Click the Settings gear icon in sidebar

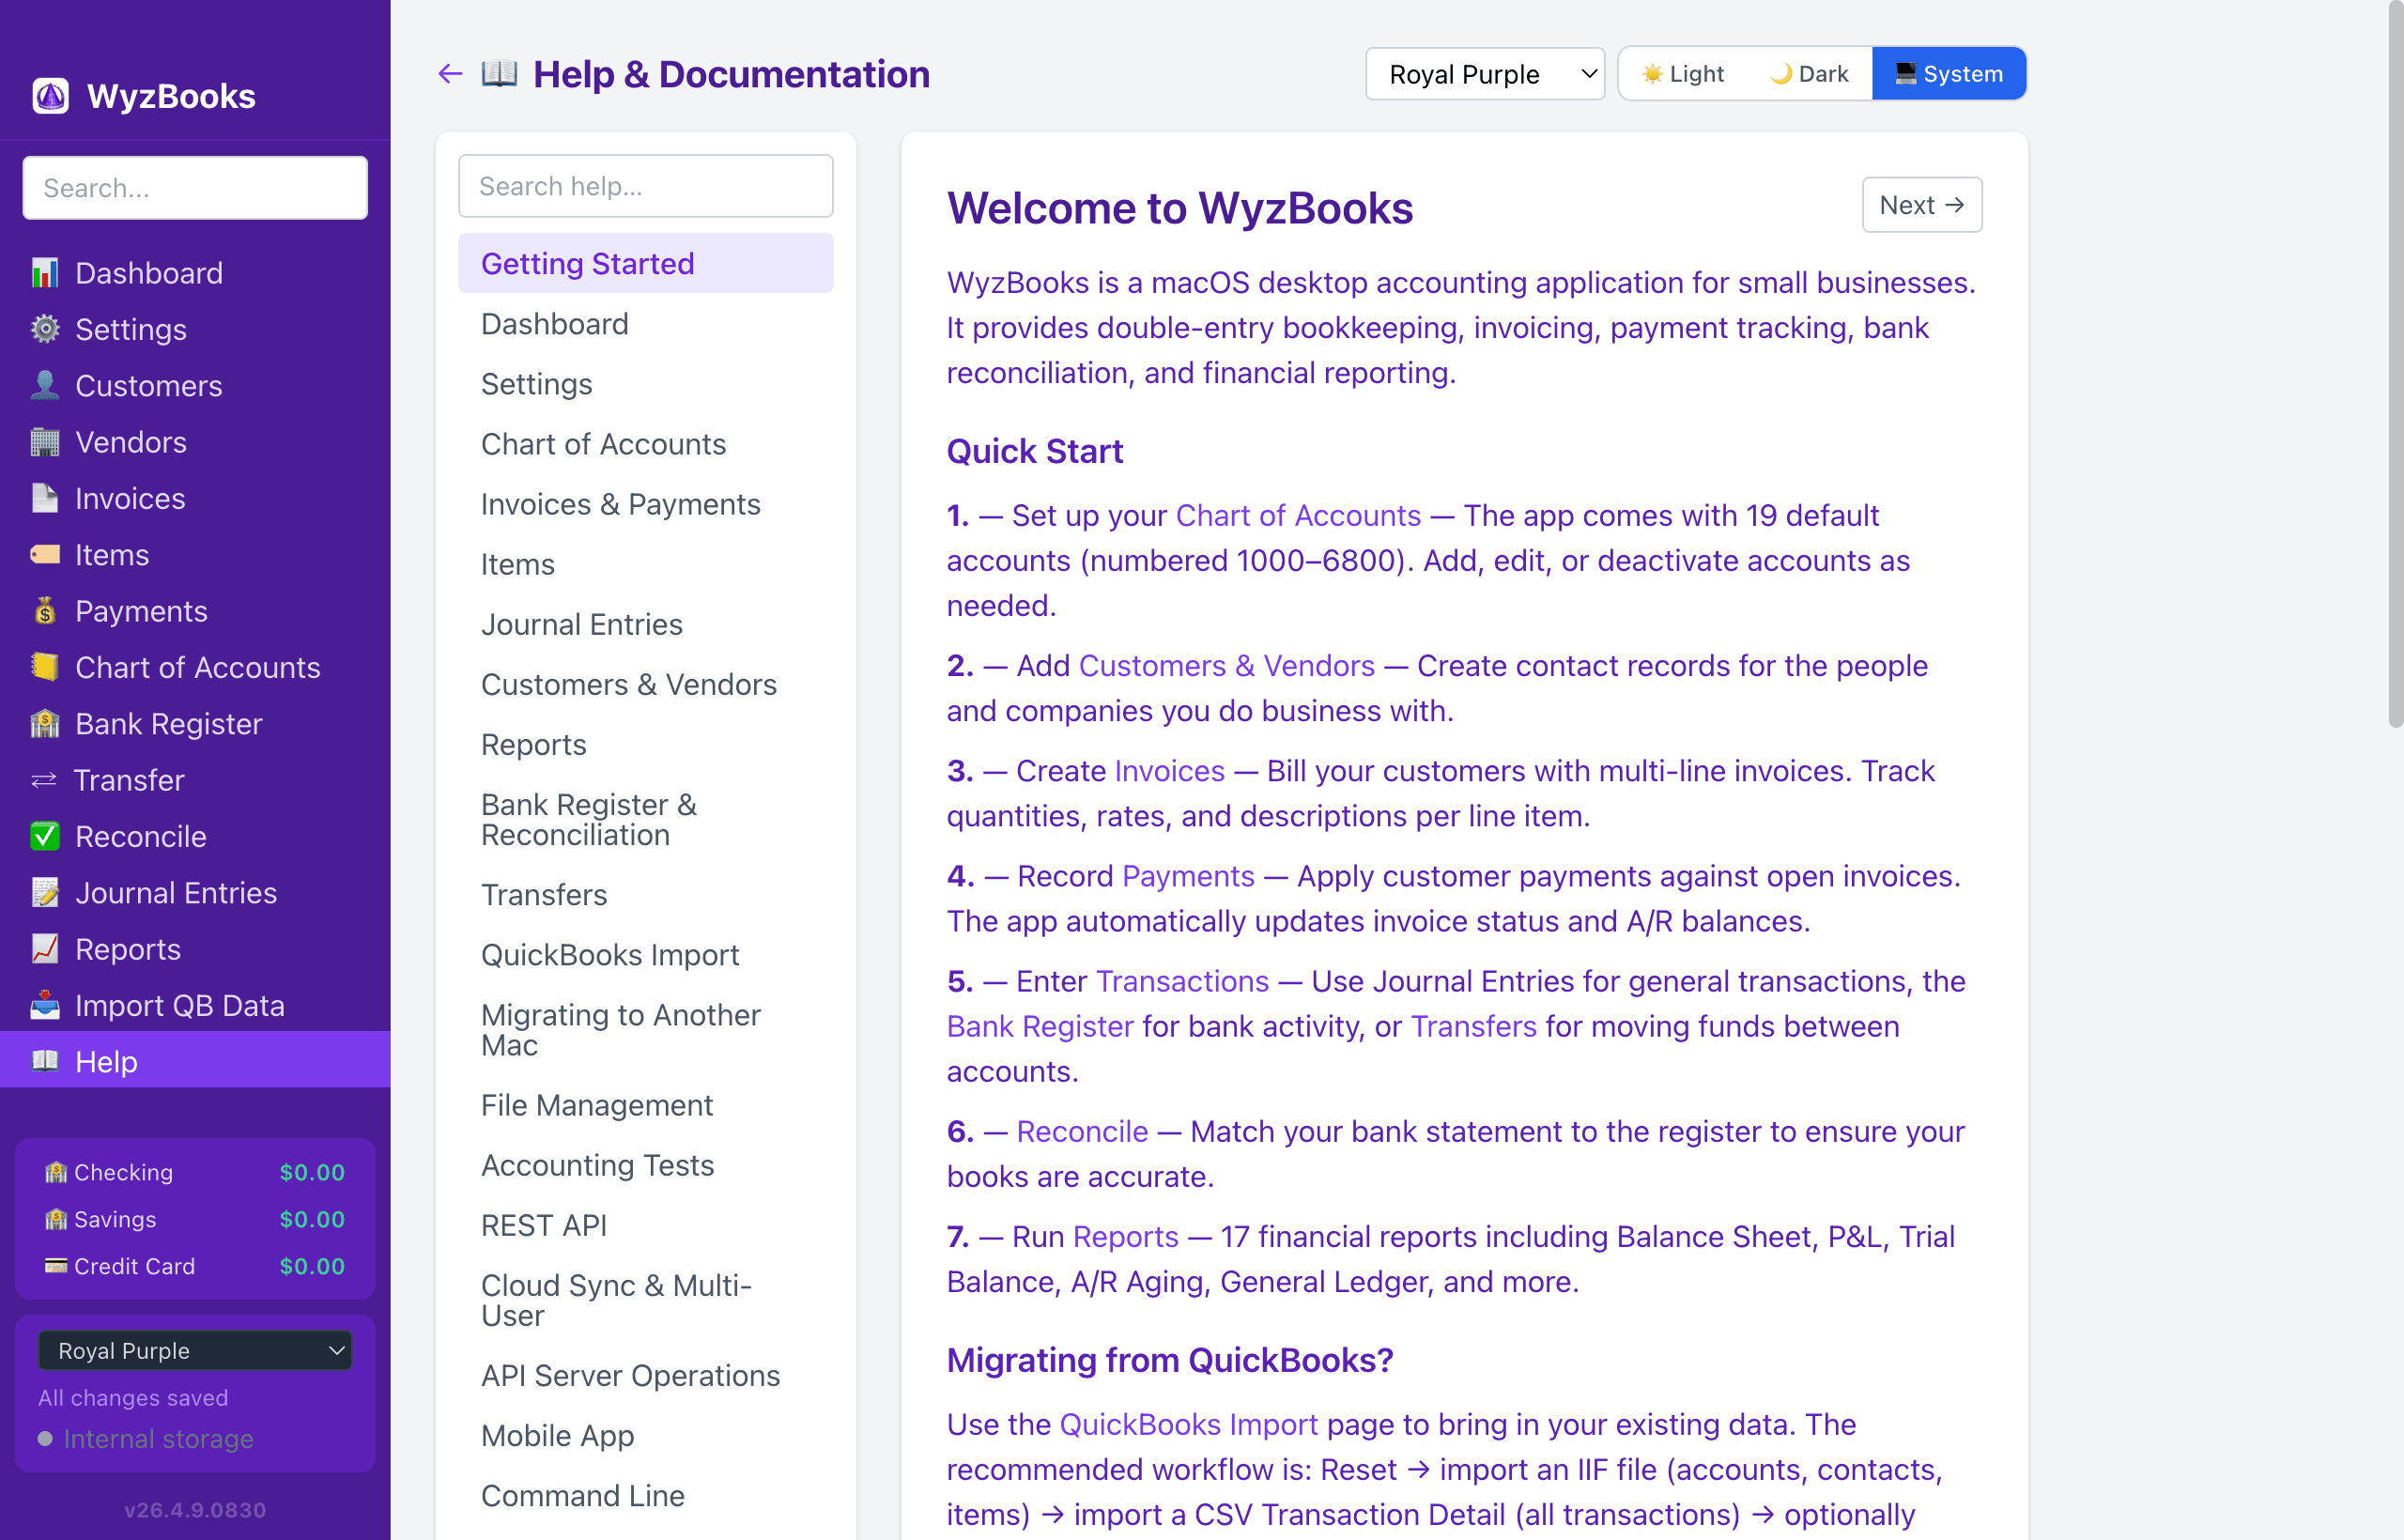tap(44, 329)
